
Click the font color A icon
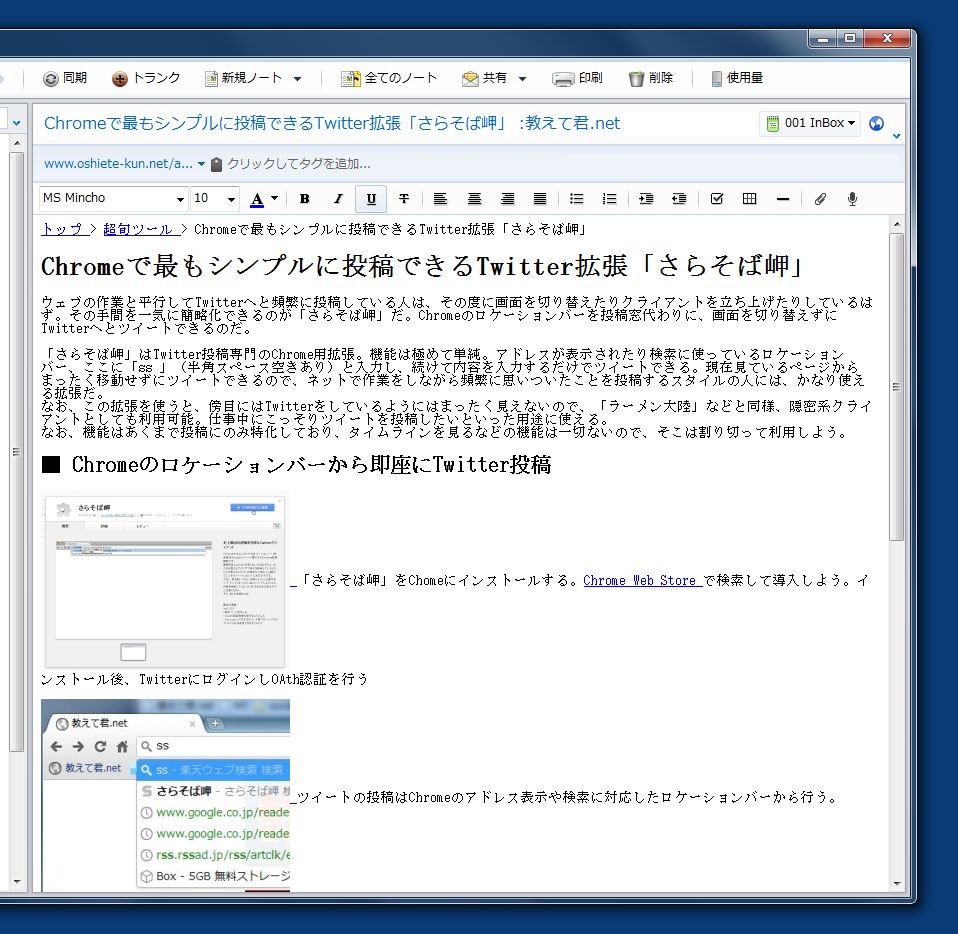pos(257,199)
